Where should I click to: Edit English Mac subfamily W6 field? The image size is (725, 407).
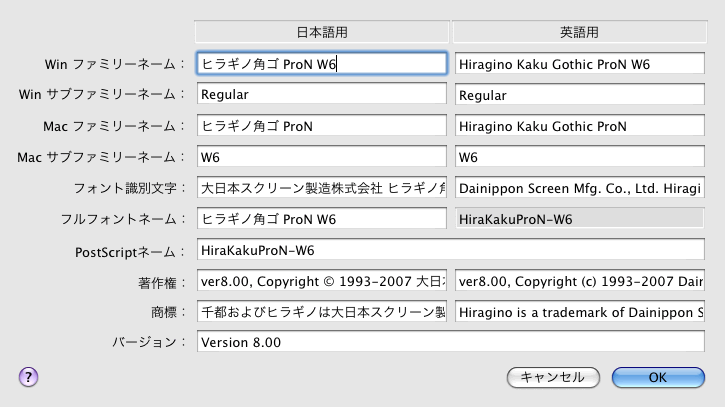580,157
